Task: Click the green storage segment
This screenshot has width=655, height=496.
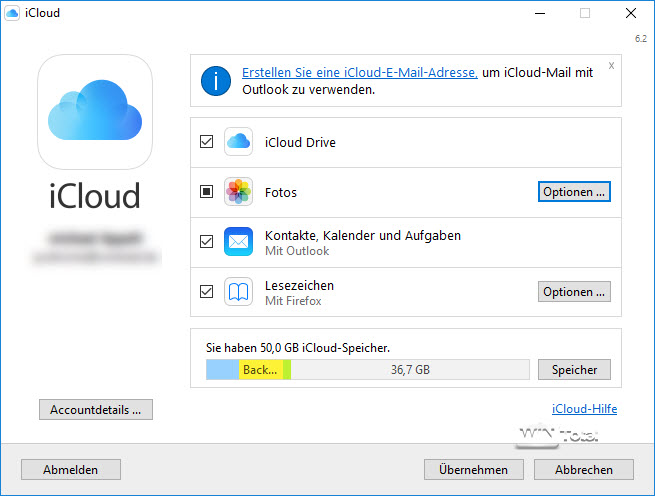Action: 287,370
